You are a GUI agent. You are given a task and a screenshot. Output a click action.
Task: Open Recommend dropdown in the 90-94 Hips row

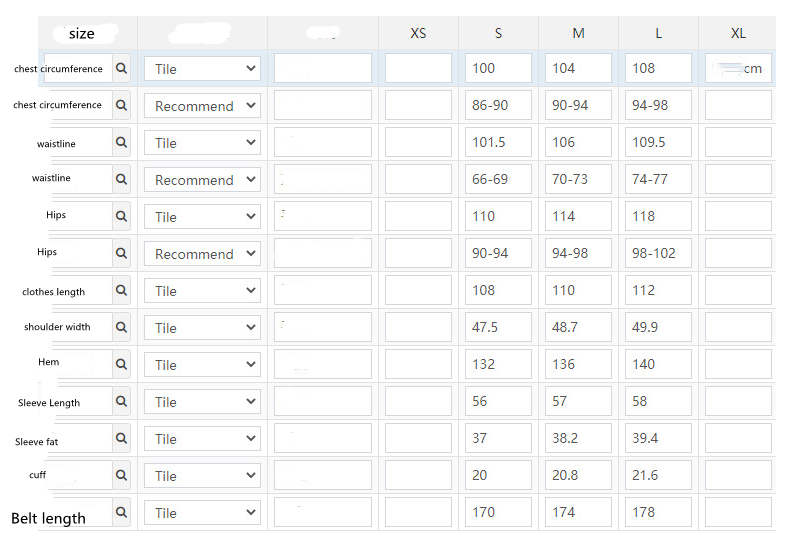tap(202, 254)
